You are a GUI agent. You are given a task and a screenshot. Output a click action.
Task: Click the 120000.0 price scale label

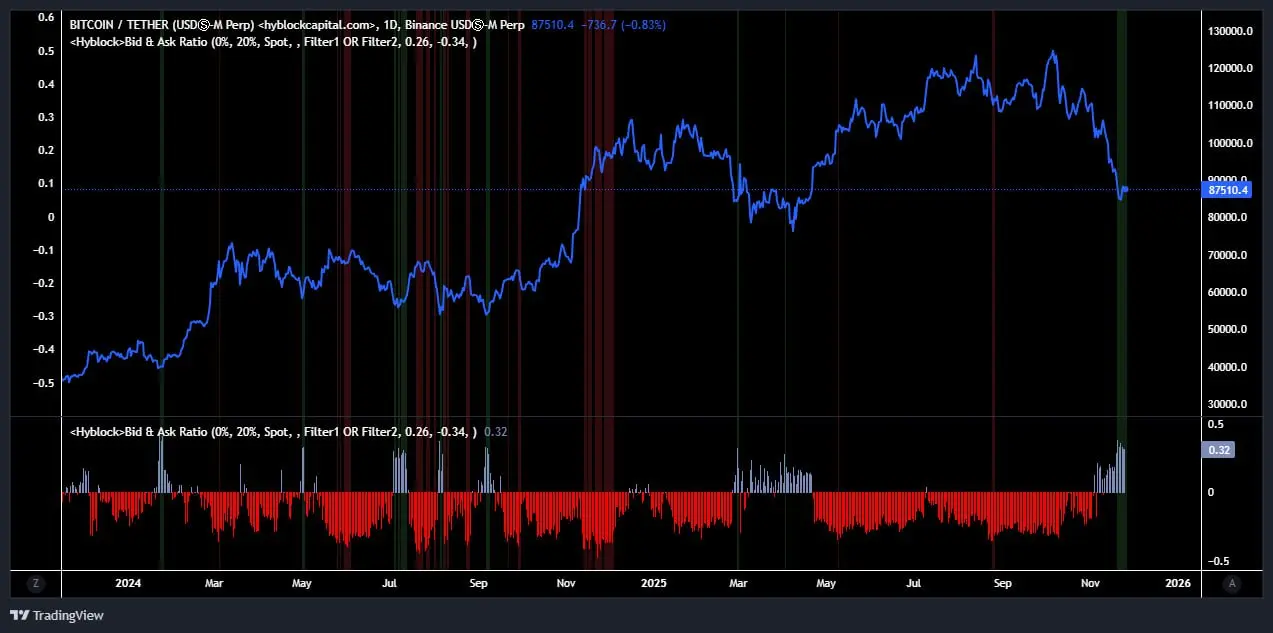1229,68
